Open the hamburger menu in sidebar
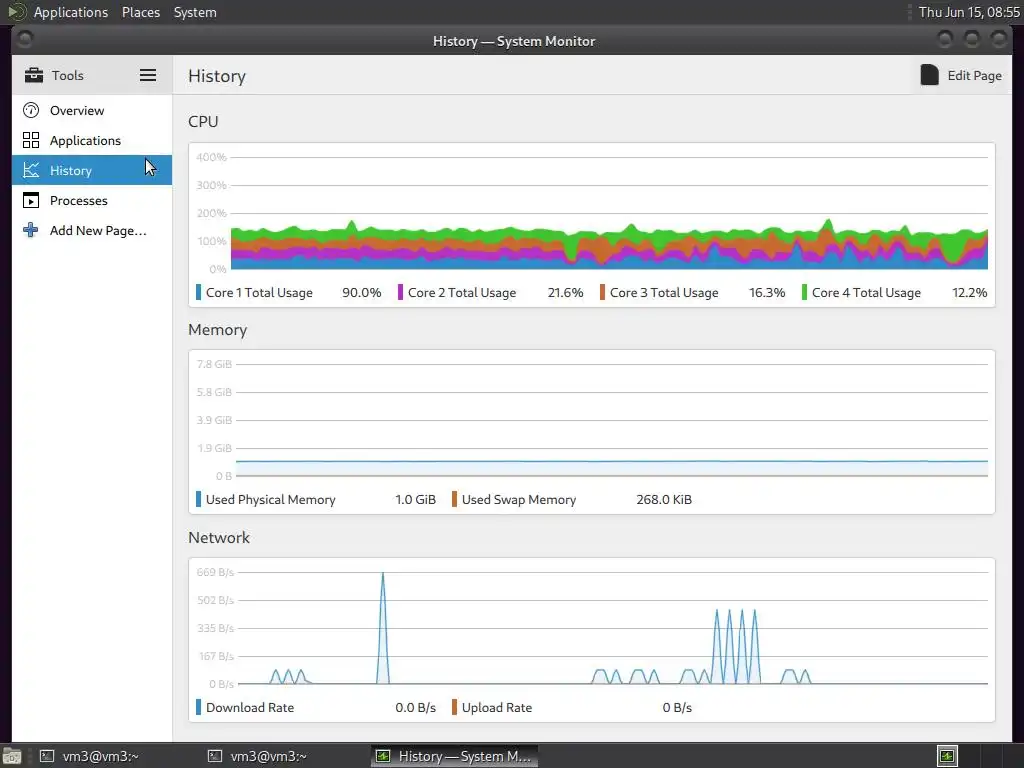The width and height of the screenshot is (1024, 768). [148, 75]
